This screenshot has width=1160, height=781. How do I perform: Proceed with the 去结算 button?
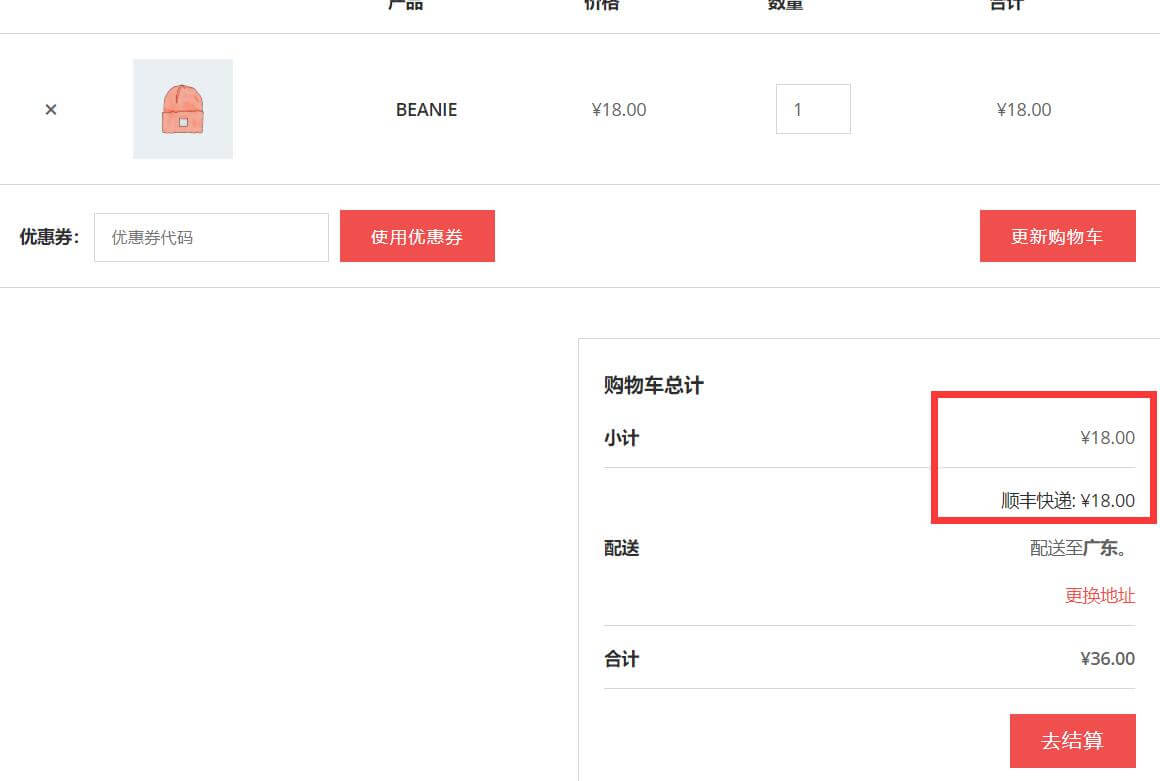(x=1072, y=741)
